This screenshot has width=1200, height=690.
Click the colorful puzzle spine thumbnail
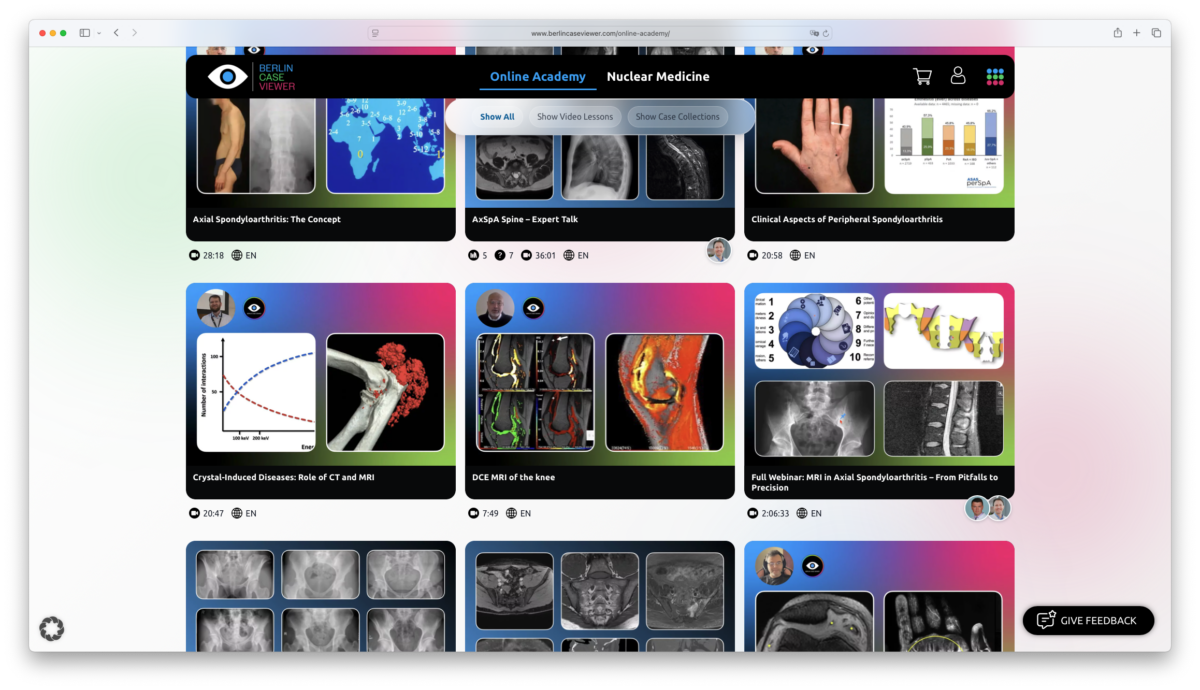pyautogui.click(x=944, y=331)
